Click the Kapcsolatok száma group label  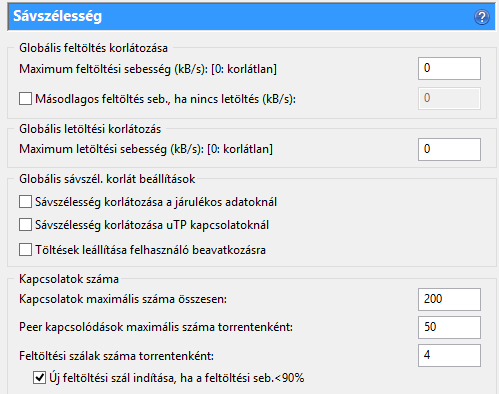[x=69, y=279]
